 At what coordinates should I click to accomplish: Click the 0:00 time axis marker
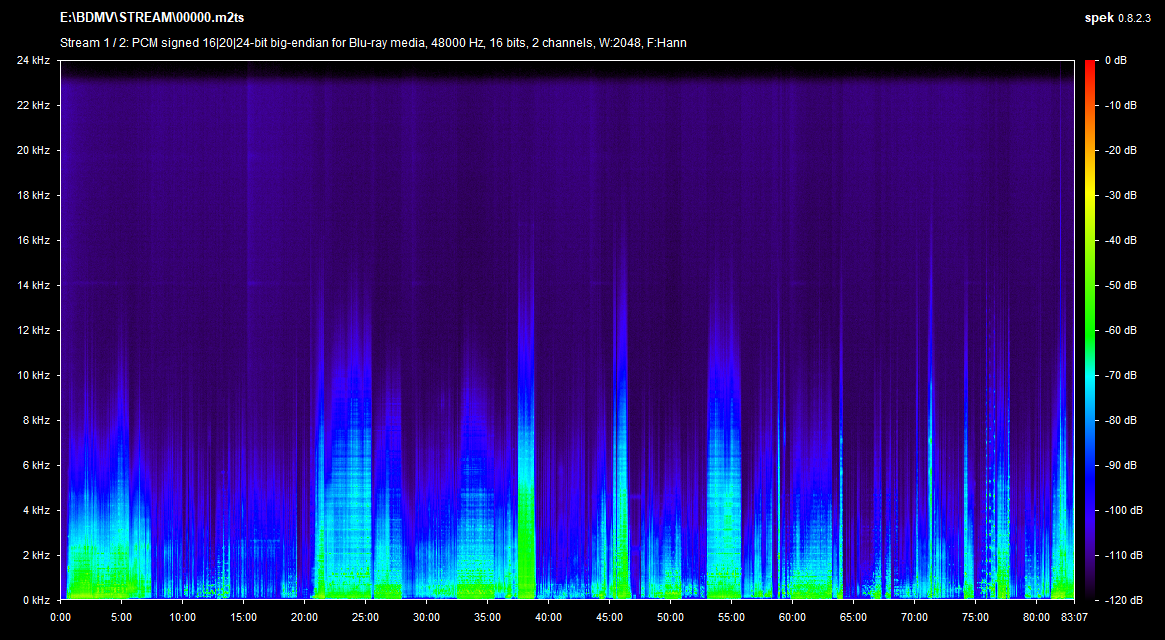pyautogui.click(x=61, y=618)
